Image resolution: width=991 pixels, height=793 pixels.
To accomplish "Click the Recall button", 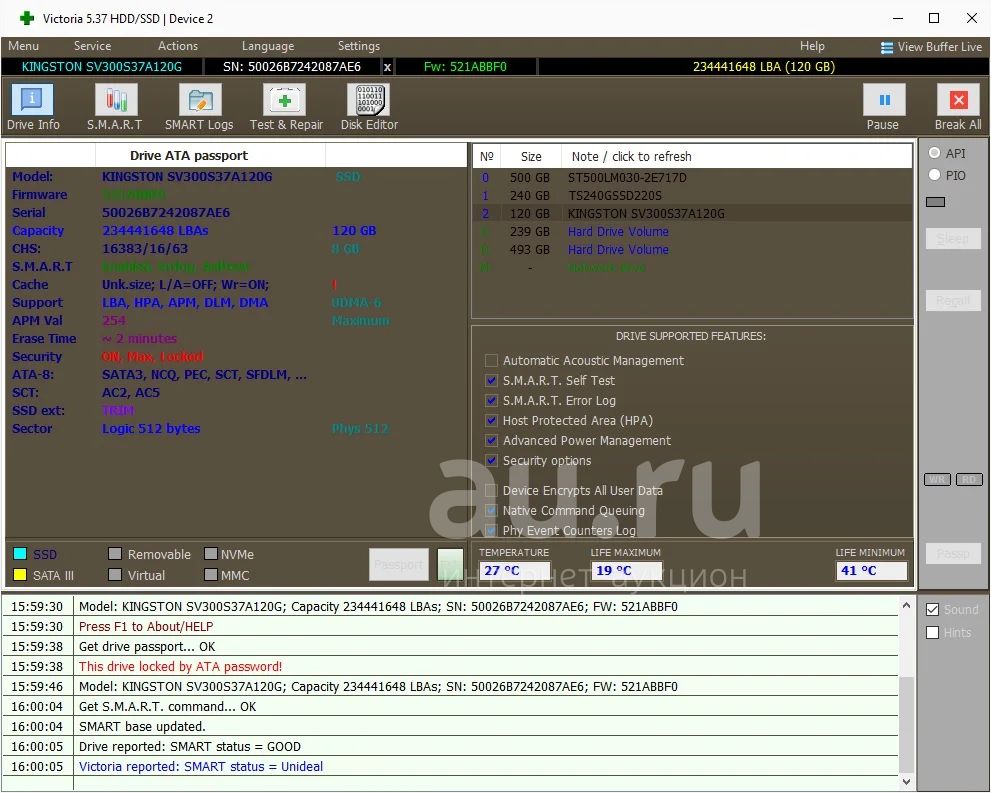I will pos(953,300).
